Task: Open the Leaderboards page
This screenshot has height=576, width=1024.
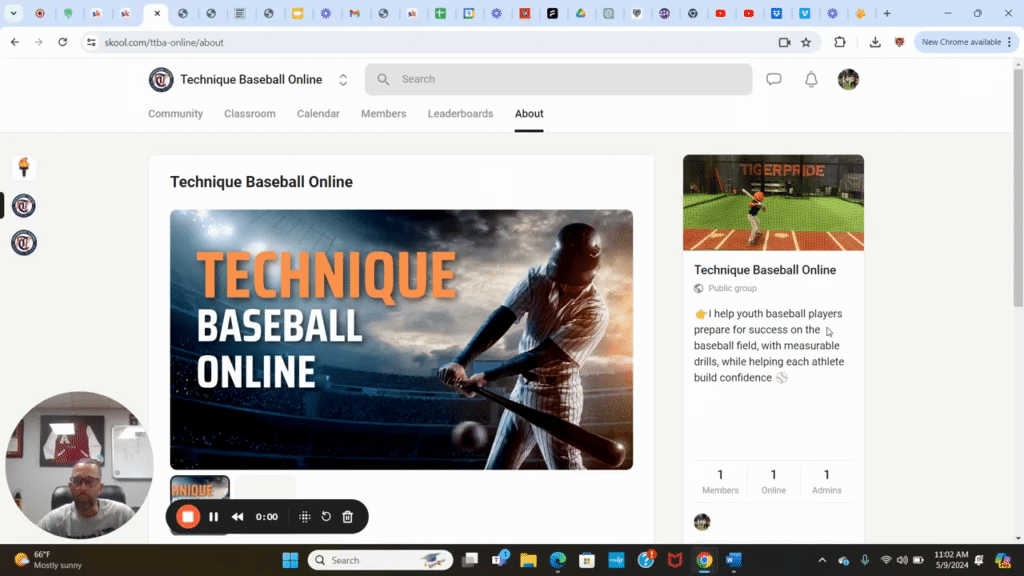Action: (460, 113)
